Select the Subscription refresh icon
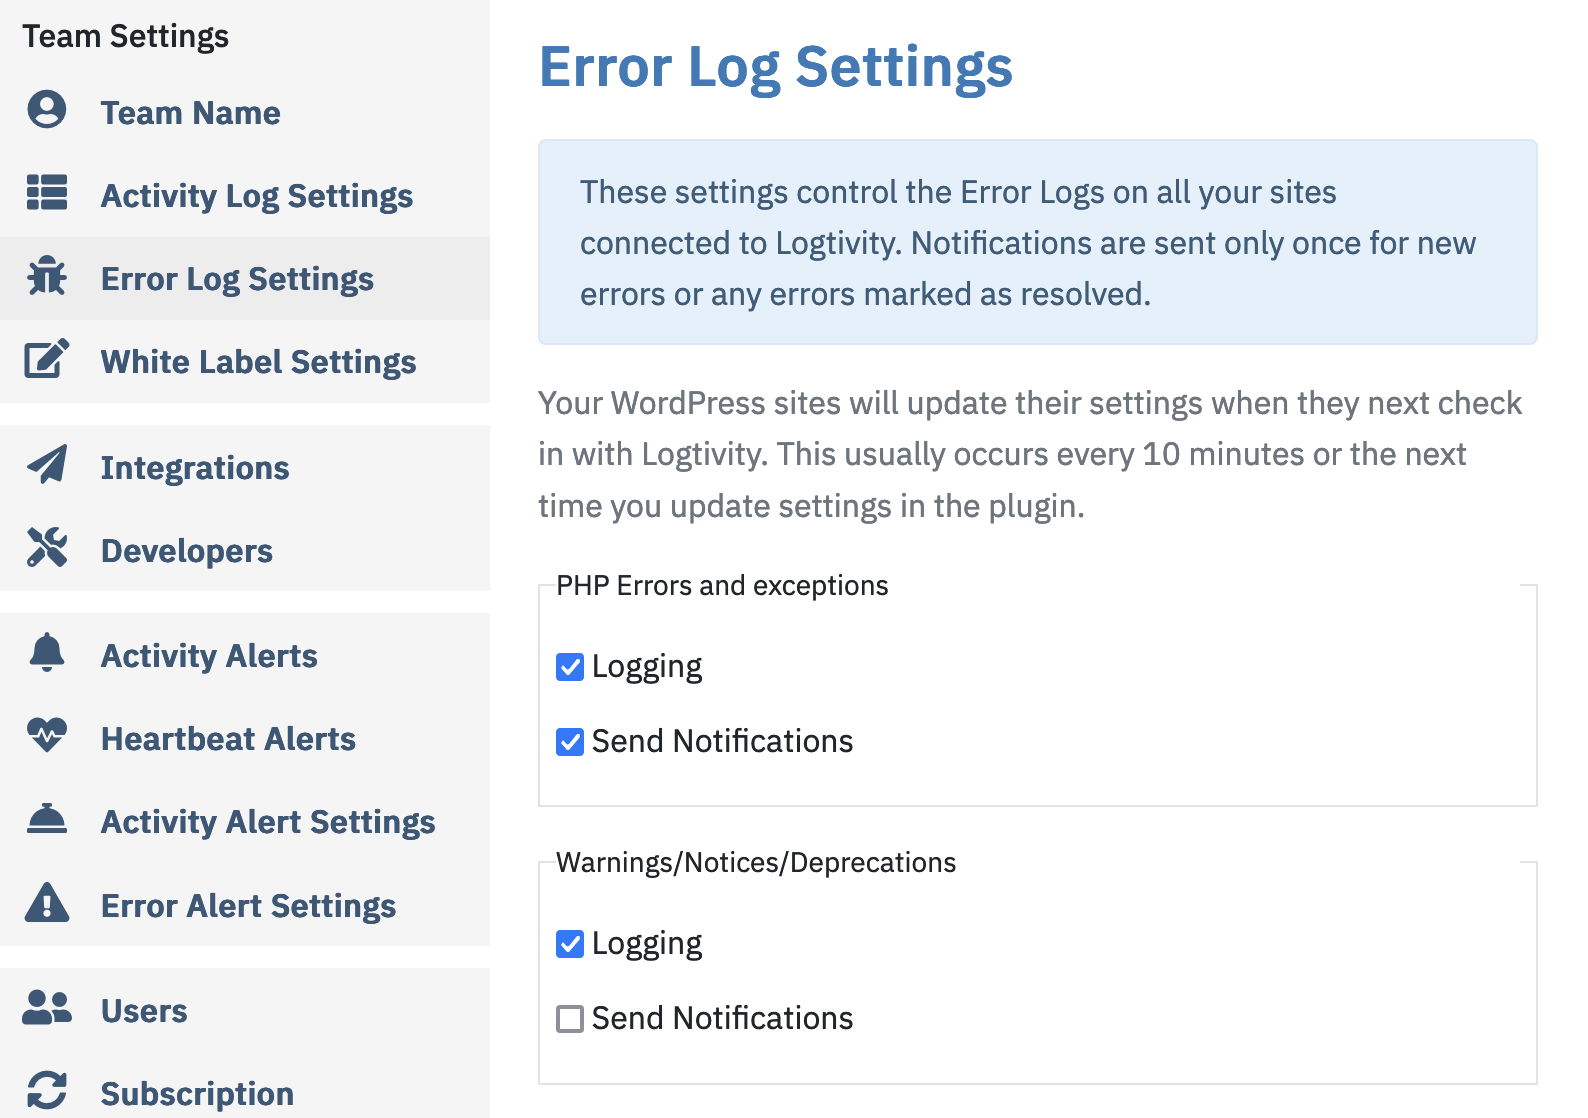The height and width of the screenshot is (1118, 1588). [46, 1092]
